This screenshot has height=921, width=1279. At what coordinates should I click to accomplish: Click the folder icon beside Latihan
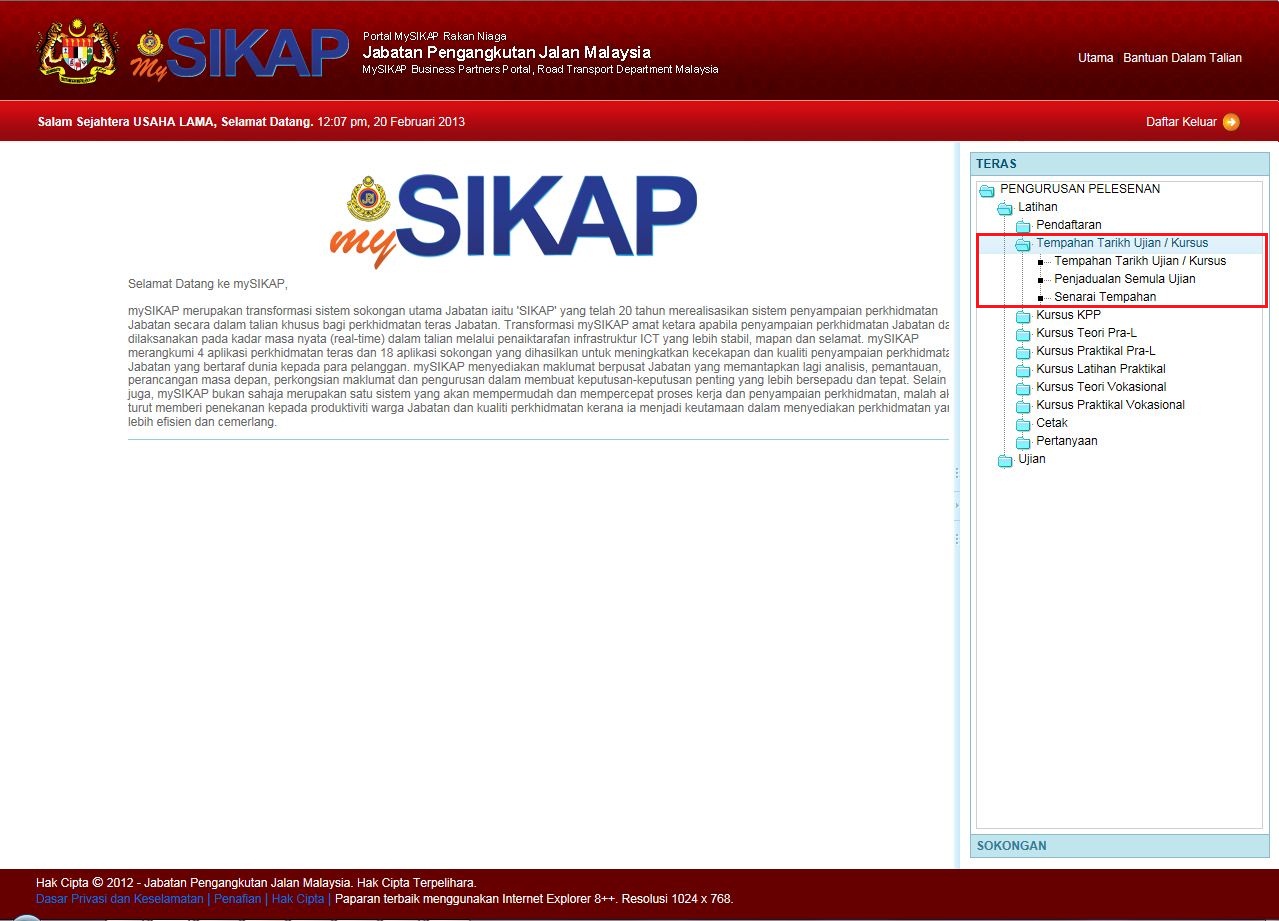(1005, 208)
